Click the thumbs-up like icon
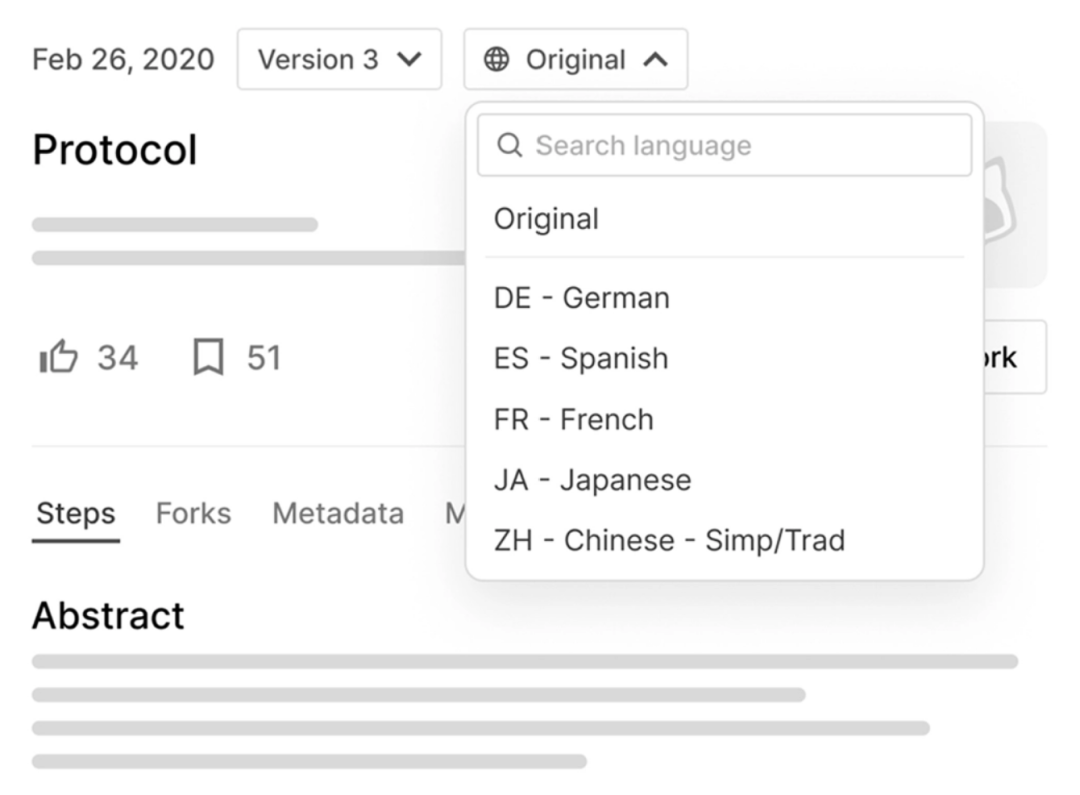 tap(59, 357)
